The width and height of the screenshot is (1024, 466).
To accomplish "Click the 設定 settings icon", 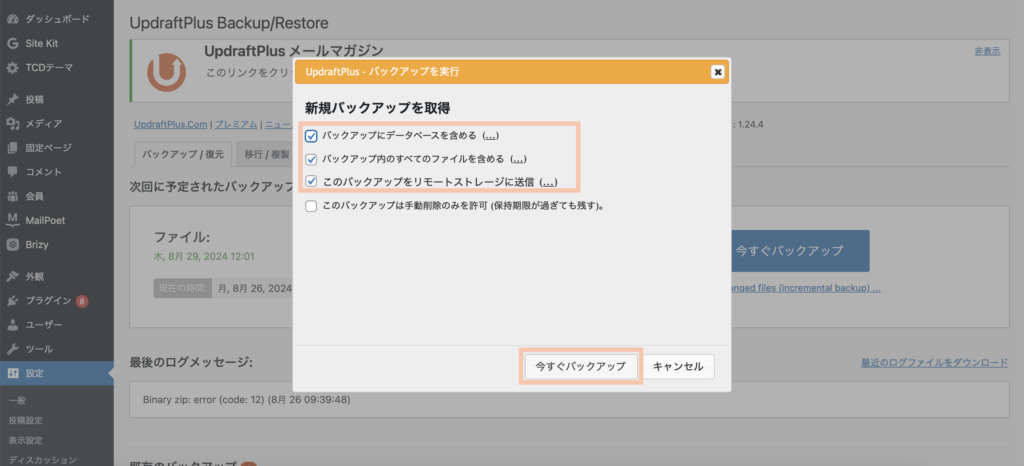I will (x=12, y=373).
